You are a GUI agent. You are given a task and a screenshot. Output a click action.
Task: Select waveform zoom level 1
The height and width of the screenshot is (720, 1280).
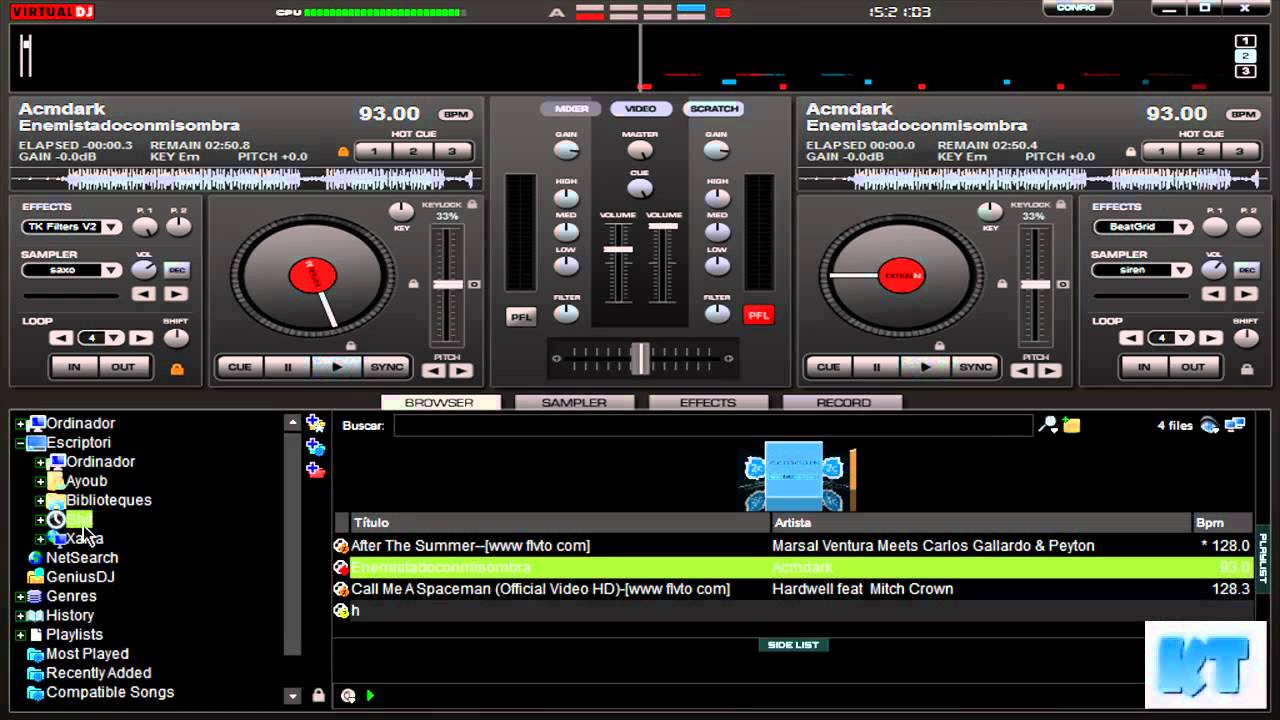click(1245, 41)
